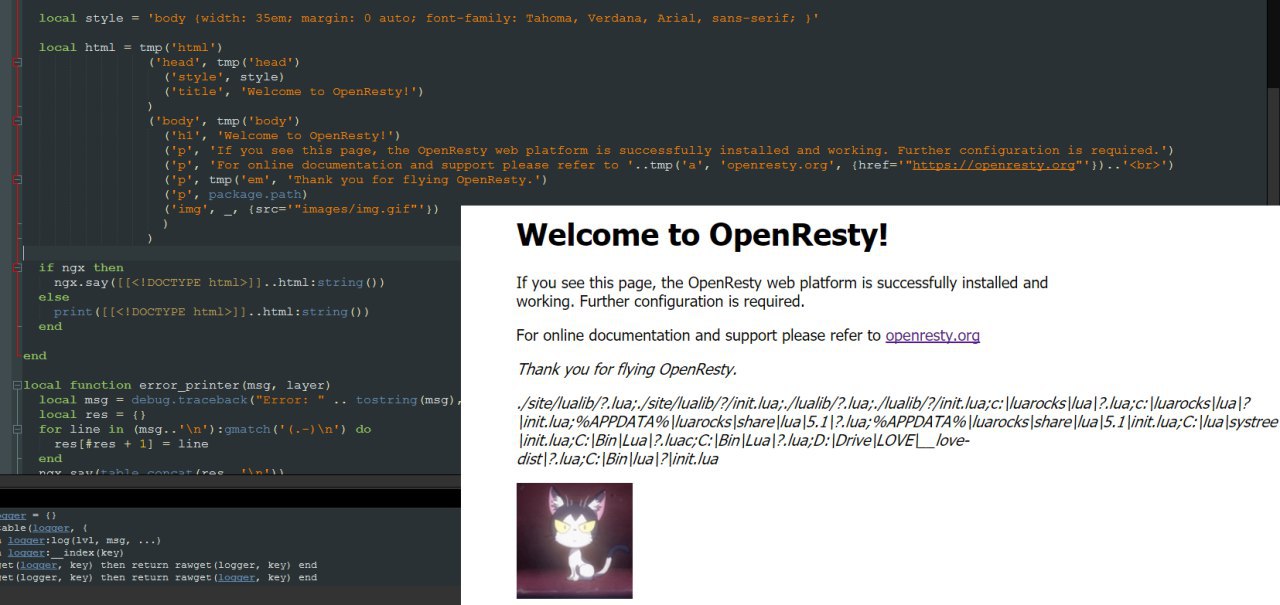Click the 'Welcome to OpenResty!' page heading
Screen dimensions: 1280x605
click(702, 236)
